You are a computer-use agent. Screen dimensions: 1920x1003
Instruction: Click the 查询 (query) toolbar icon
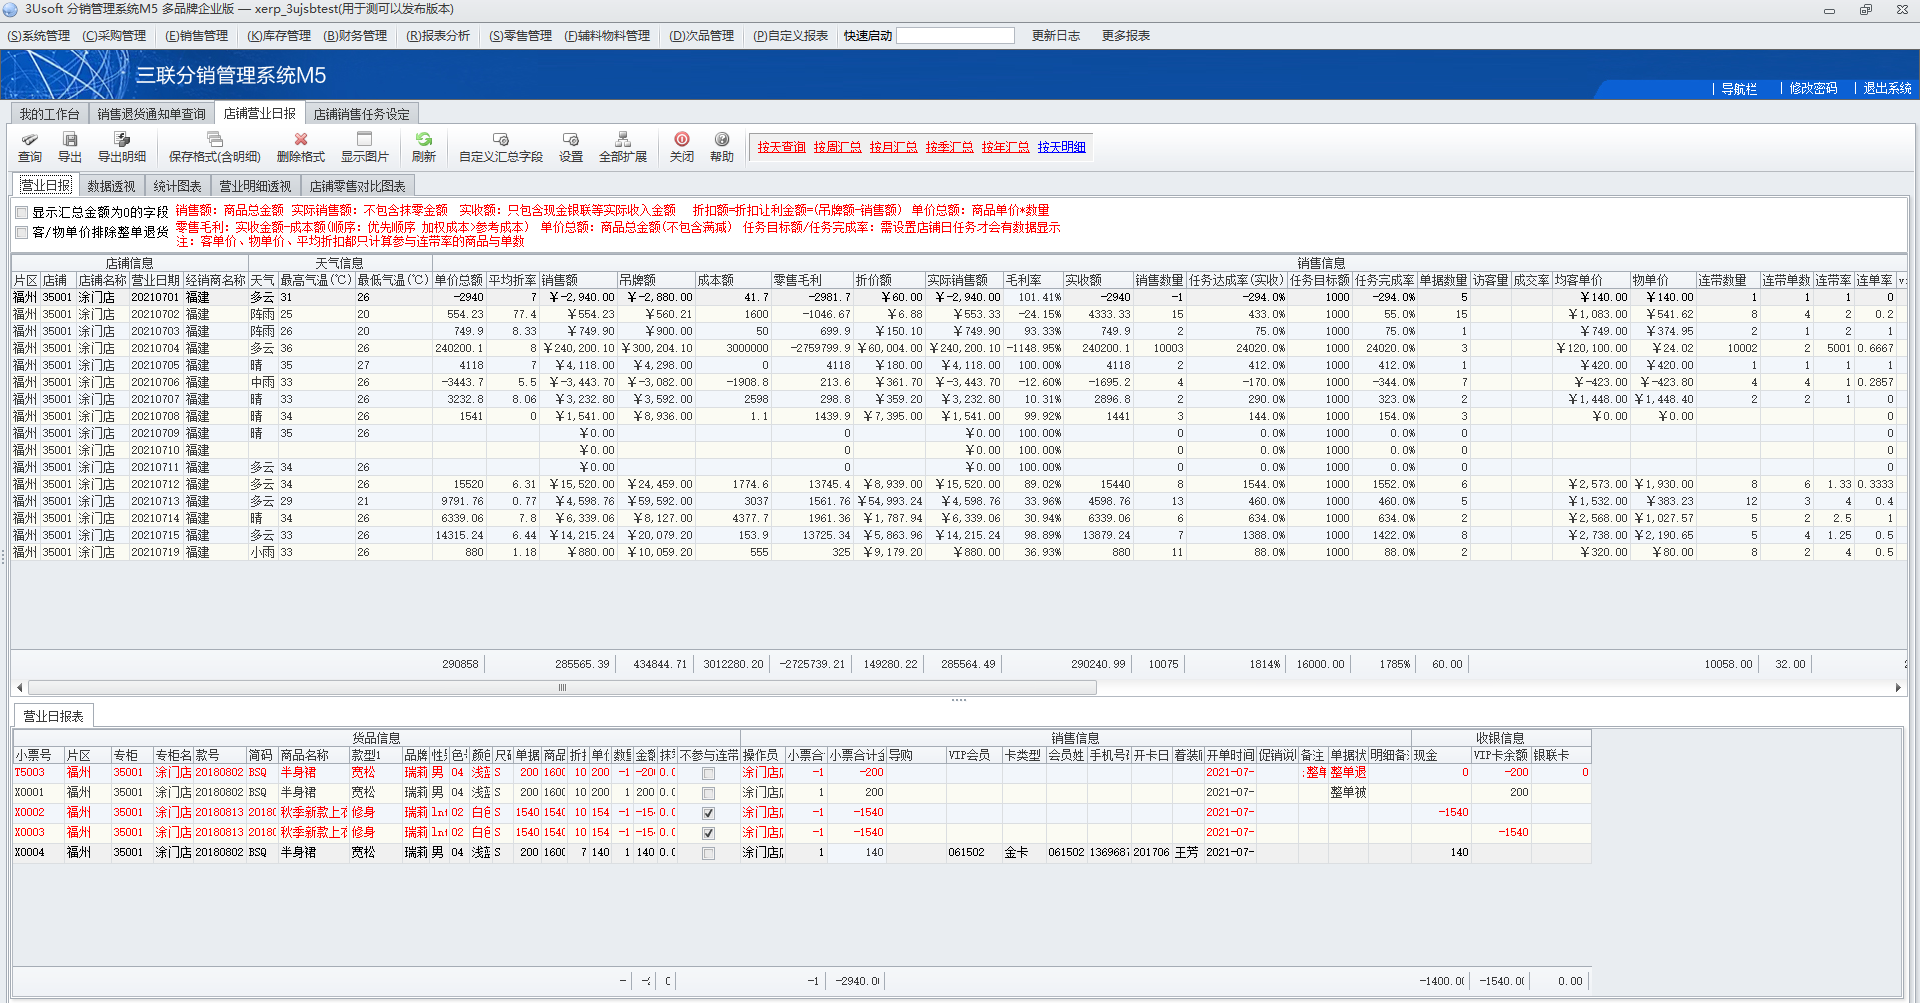pyautogui.click(x=30, y=147)
